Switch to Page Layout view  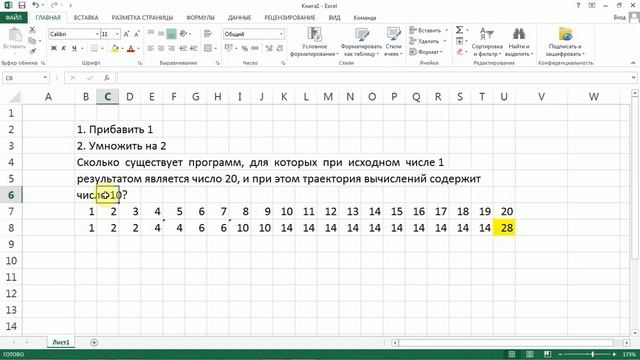[x=529, y=354]
